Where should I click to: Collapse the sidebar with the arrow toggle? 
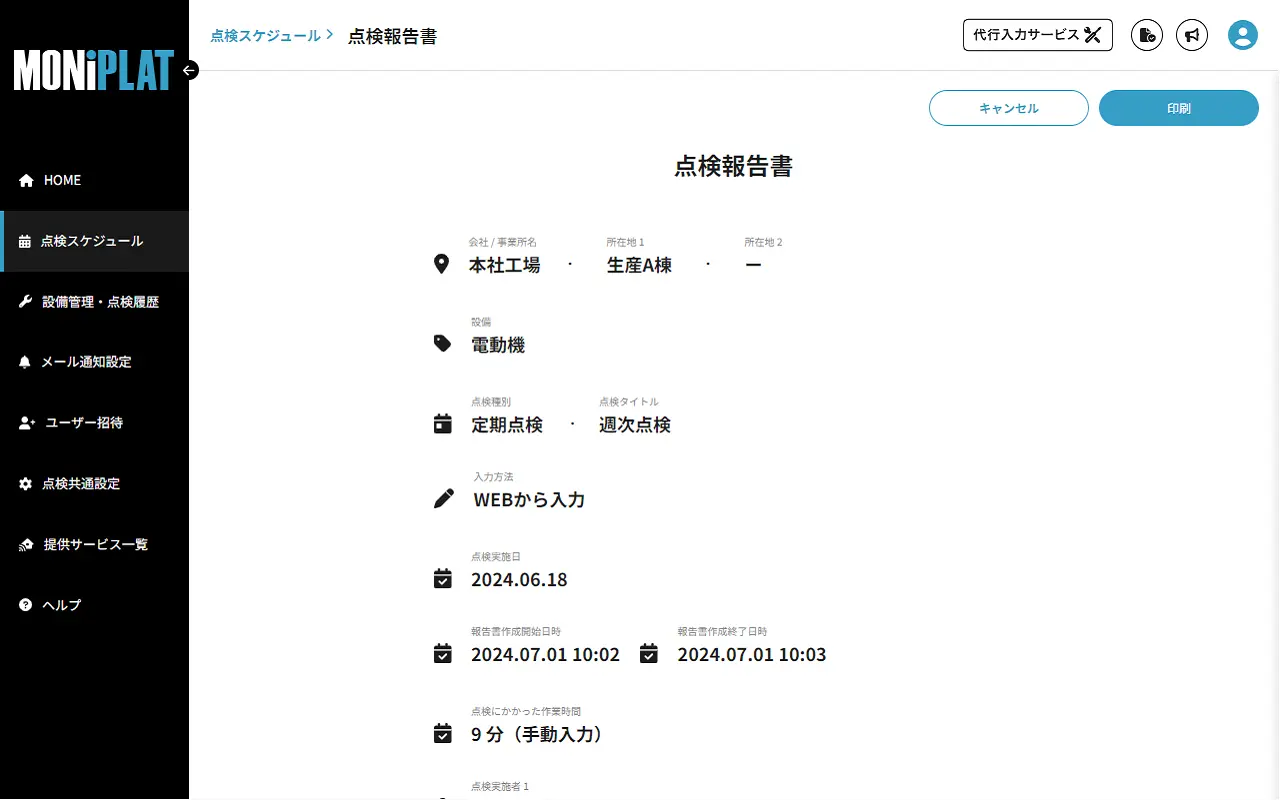point(189,70)
